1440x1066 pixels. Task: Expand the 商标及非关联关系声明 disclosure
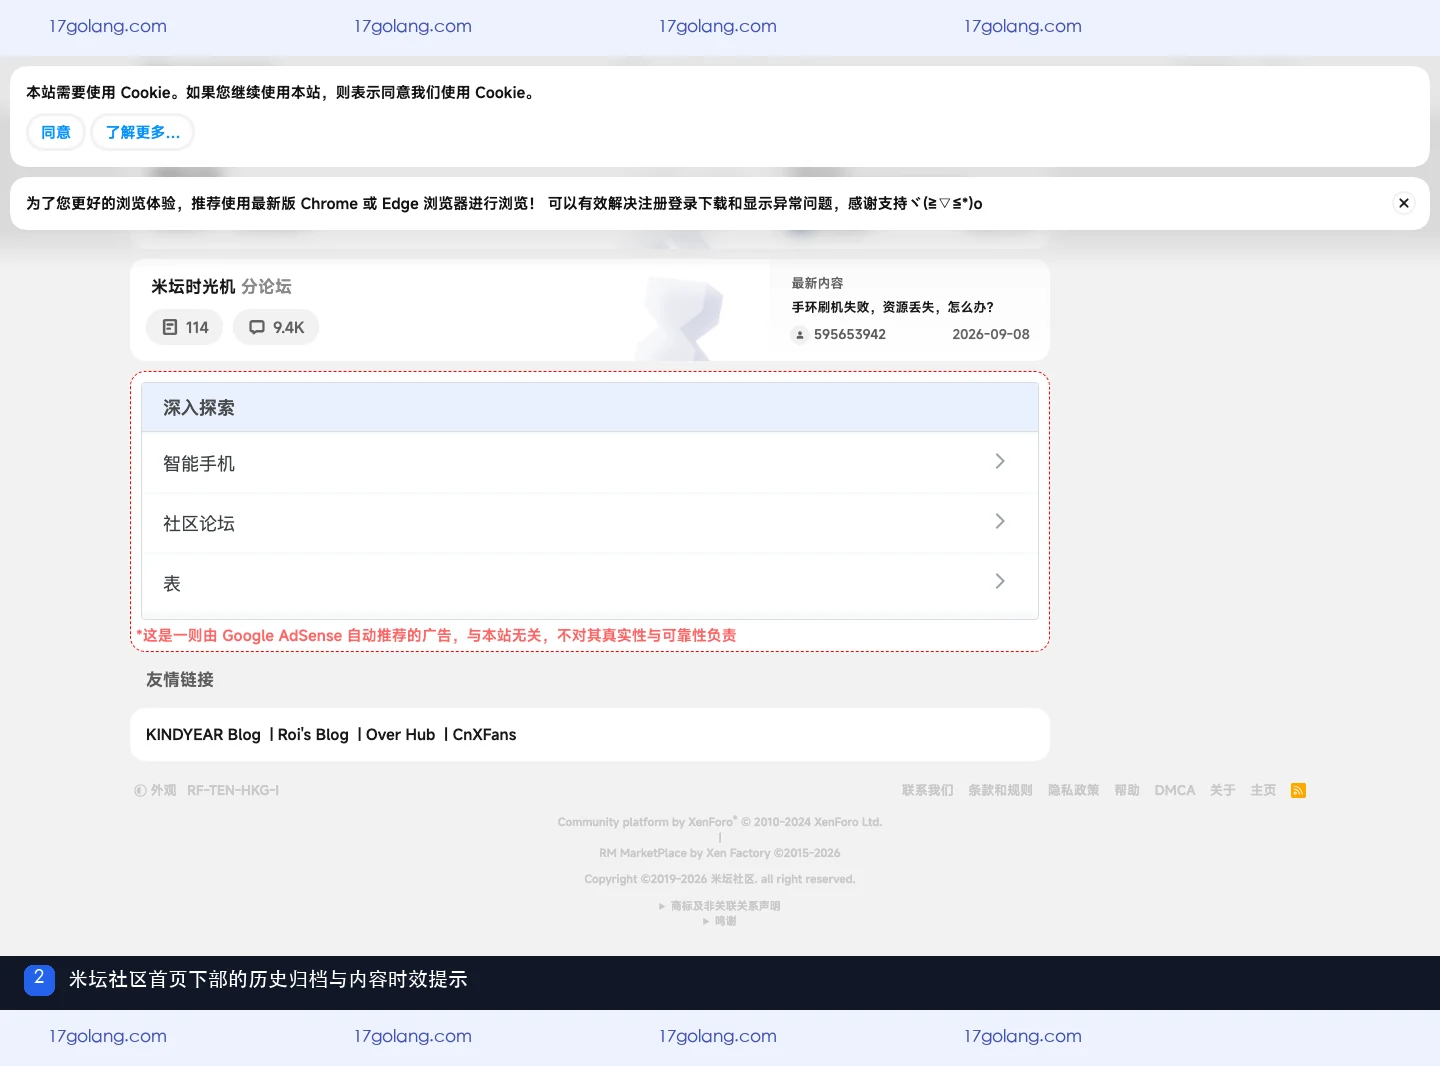coord(720,906)
